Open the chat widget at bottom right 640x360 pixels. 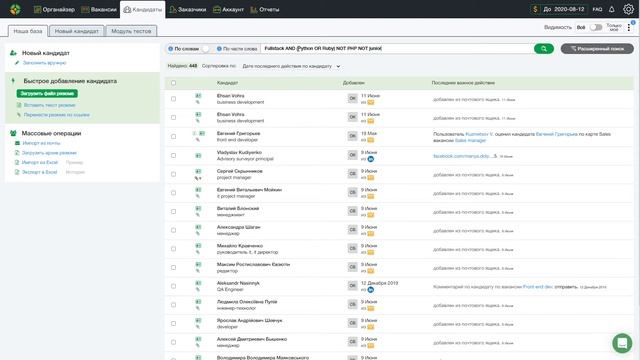(622, 343)
